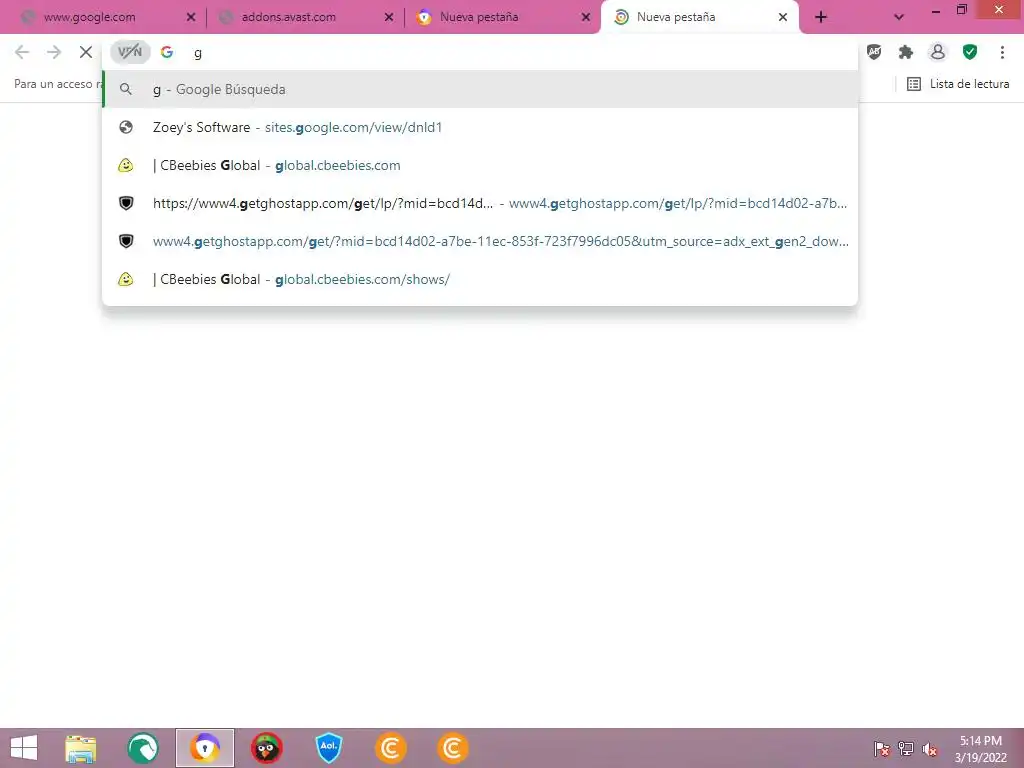1024x768 pixels.
Task: Go back using the back arrow
Action: (22, 52)
